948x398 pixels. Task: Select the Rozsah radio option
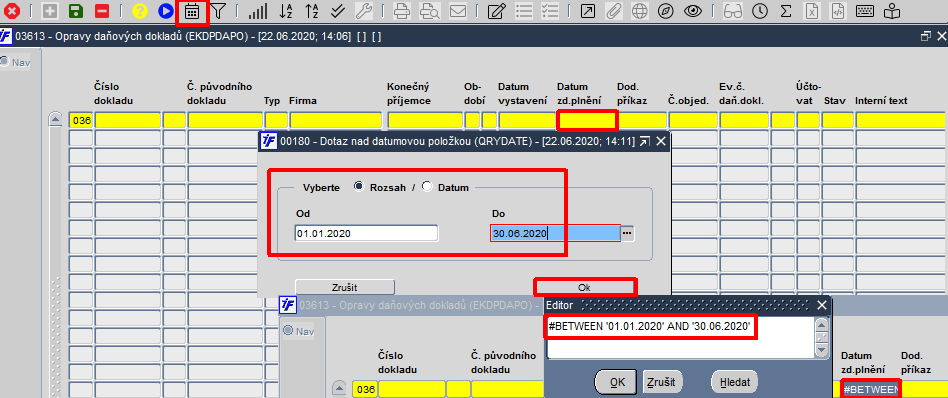(359, 187)
